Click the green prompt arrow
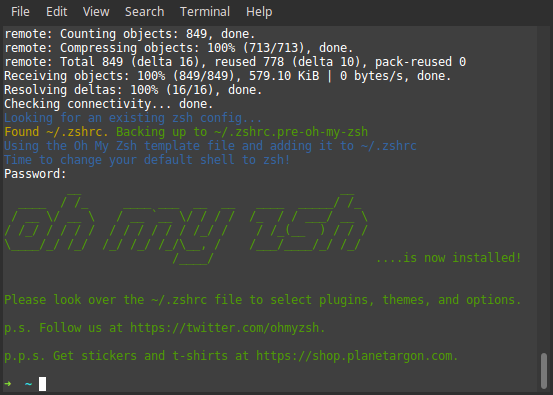 (8, 384)
